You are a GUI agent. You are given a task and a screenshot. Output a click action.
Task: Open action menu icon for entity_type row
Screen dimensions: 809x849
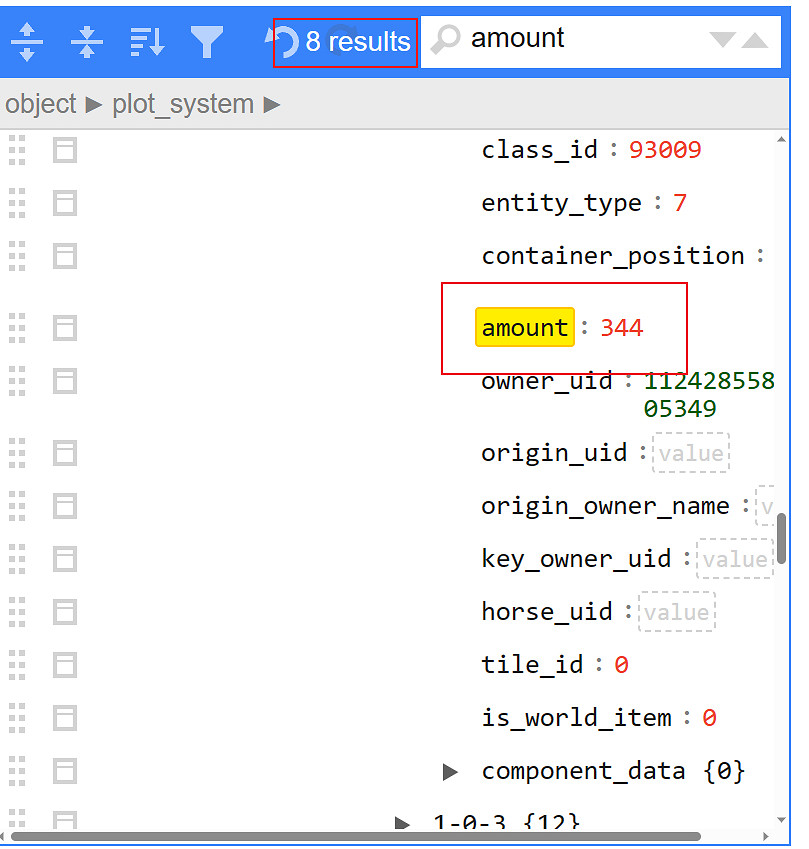coord(65,203)
